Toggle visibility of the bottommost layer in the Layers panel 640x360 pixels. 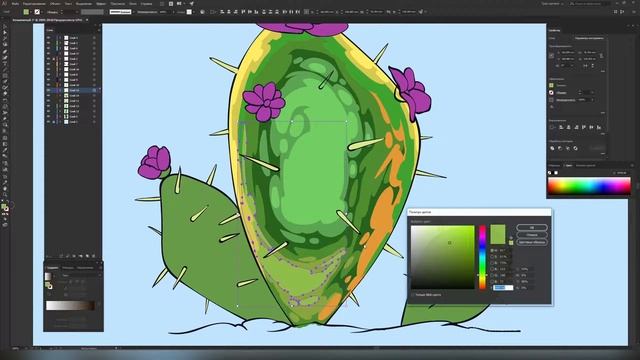pos(49,122)
